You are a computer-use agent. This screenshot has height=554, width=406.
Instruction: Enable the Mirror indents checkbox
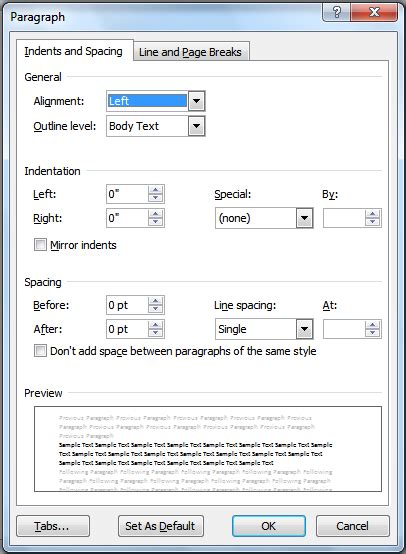click(40, 244)
